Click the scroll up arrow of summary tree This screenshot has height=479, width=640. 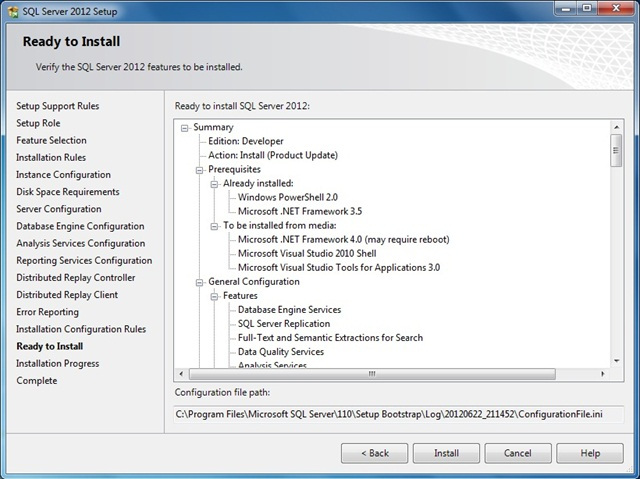[616, 127]
